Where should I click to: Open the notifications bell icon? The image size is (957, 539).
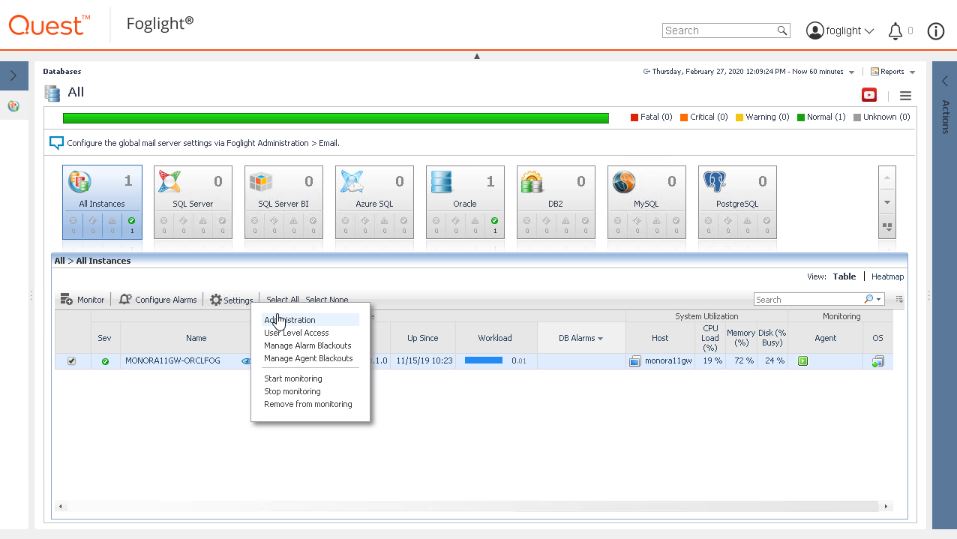895,31
